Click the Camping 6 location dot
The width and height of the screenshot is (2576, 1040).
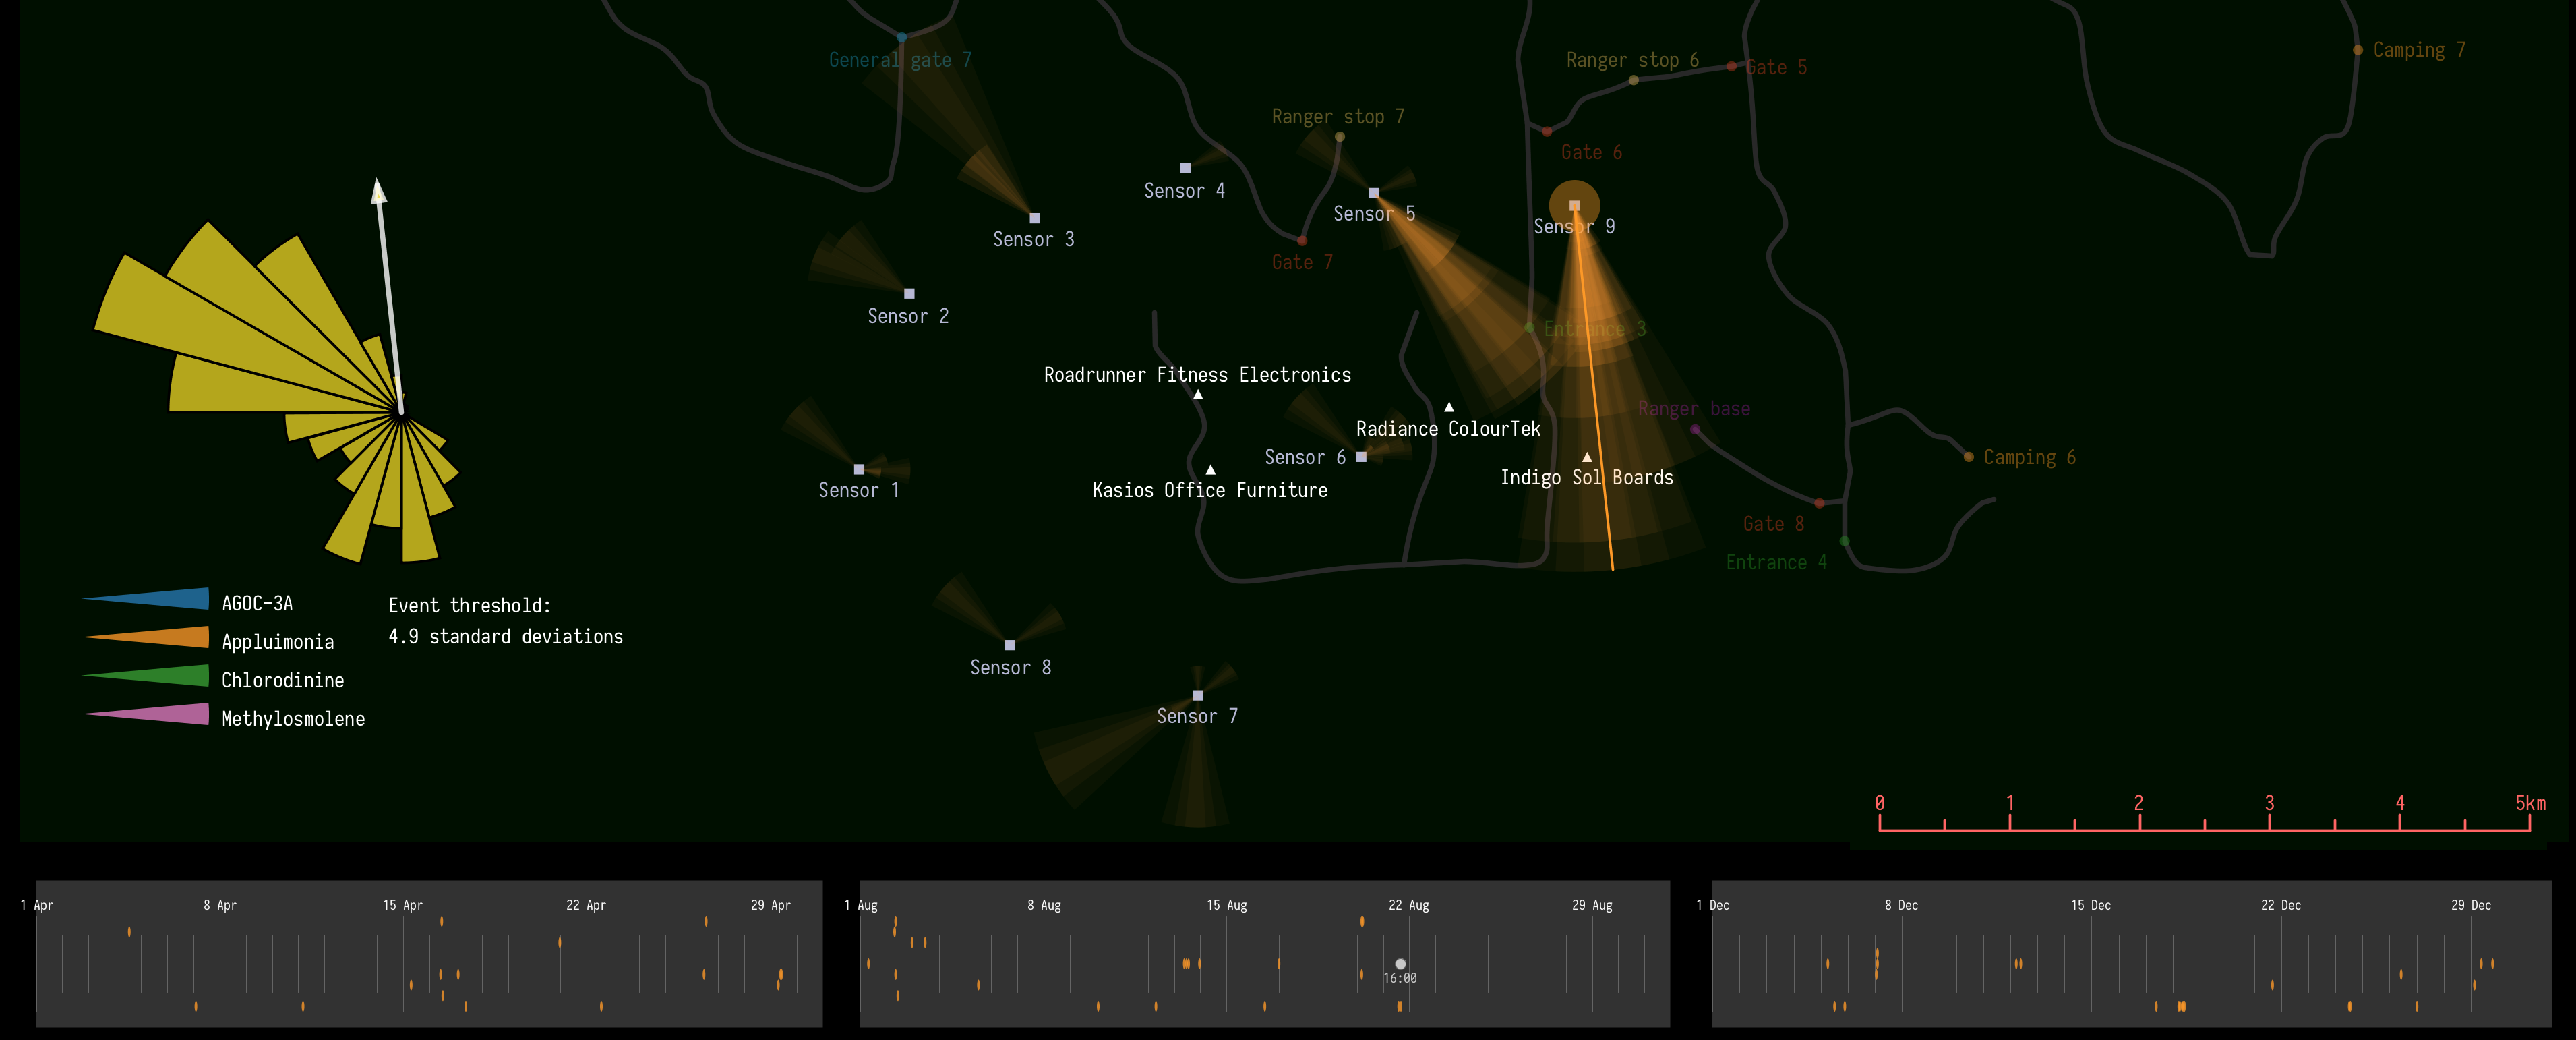click(1968, 457)
